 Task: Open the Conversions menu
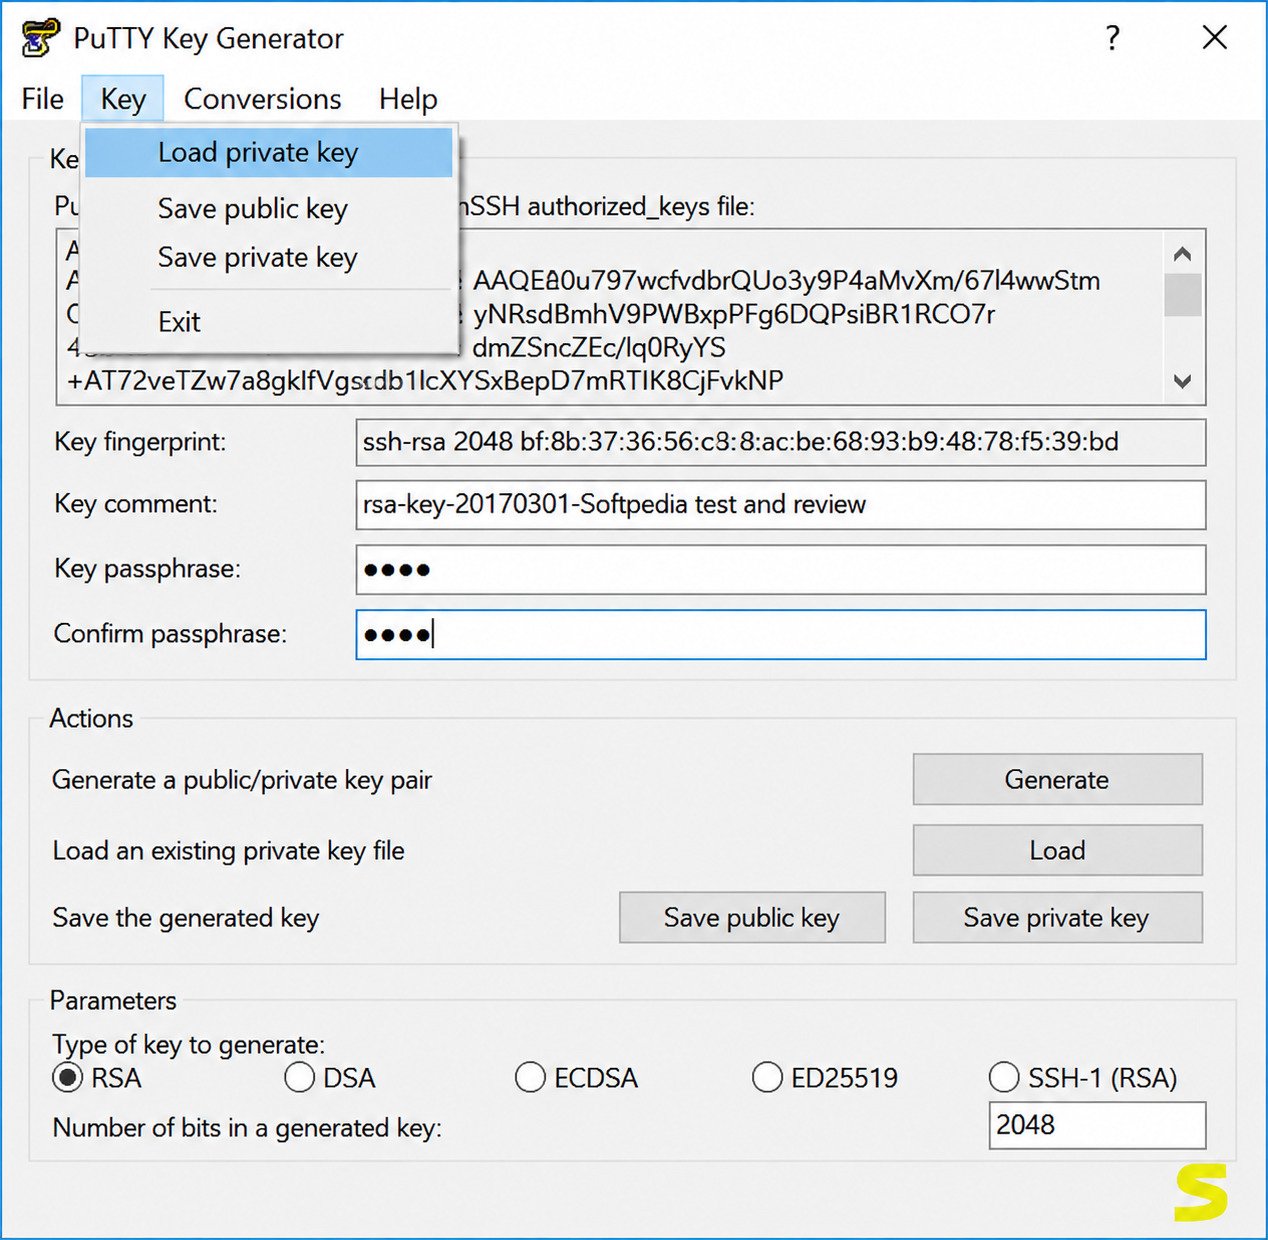point(263,99)
